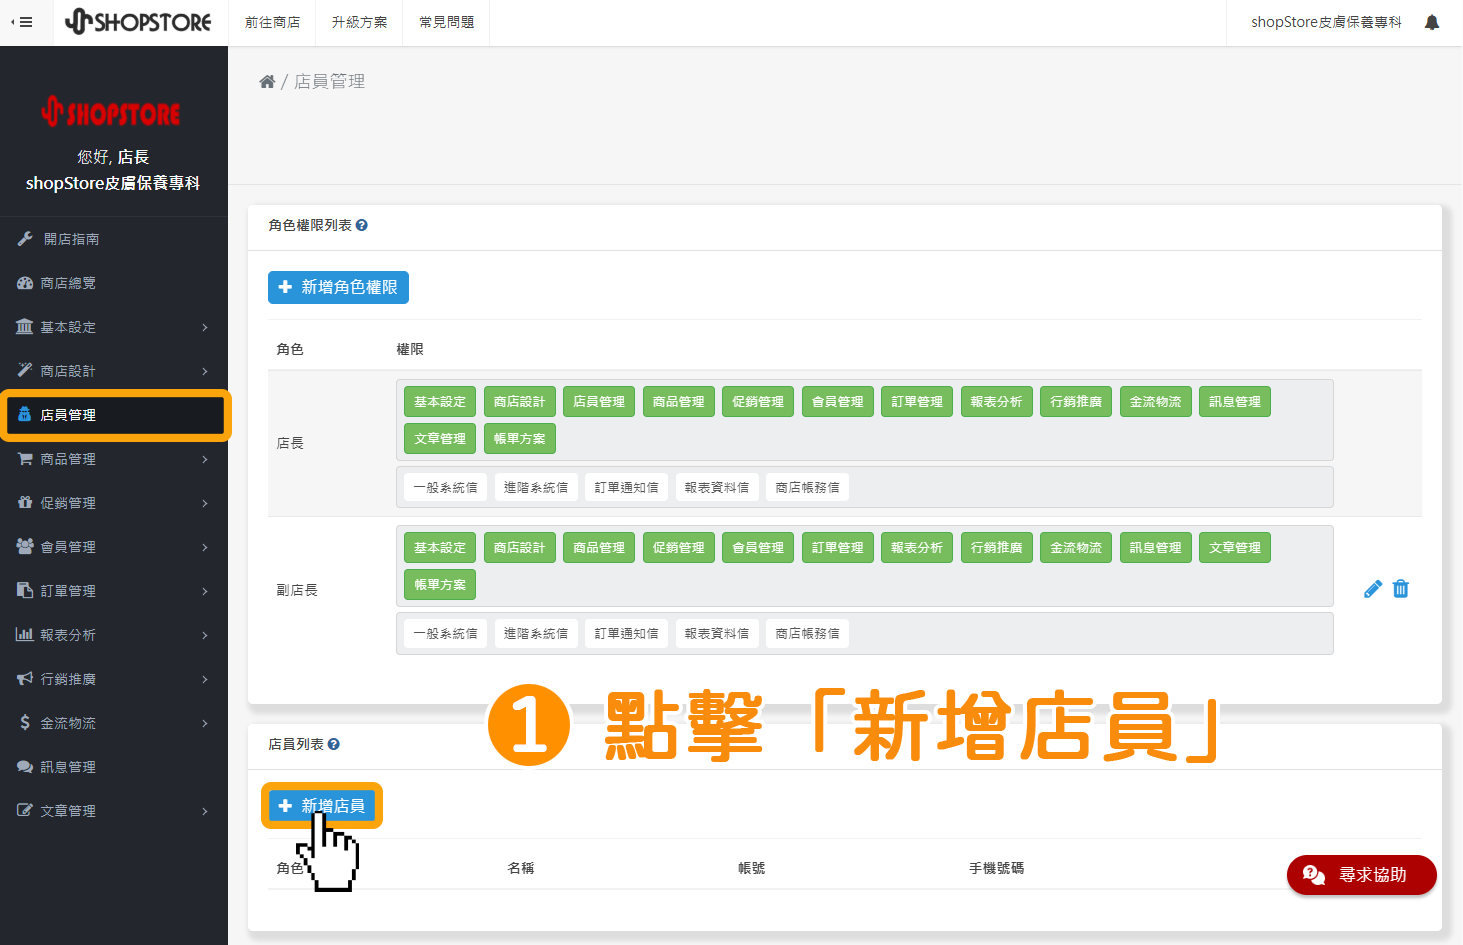Click the home breadcrumb icon
Image resolution: width=1463 pixels, height=945 pixels.
267,82
